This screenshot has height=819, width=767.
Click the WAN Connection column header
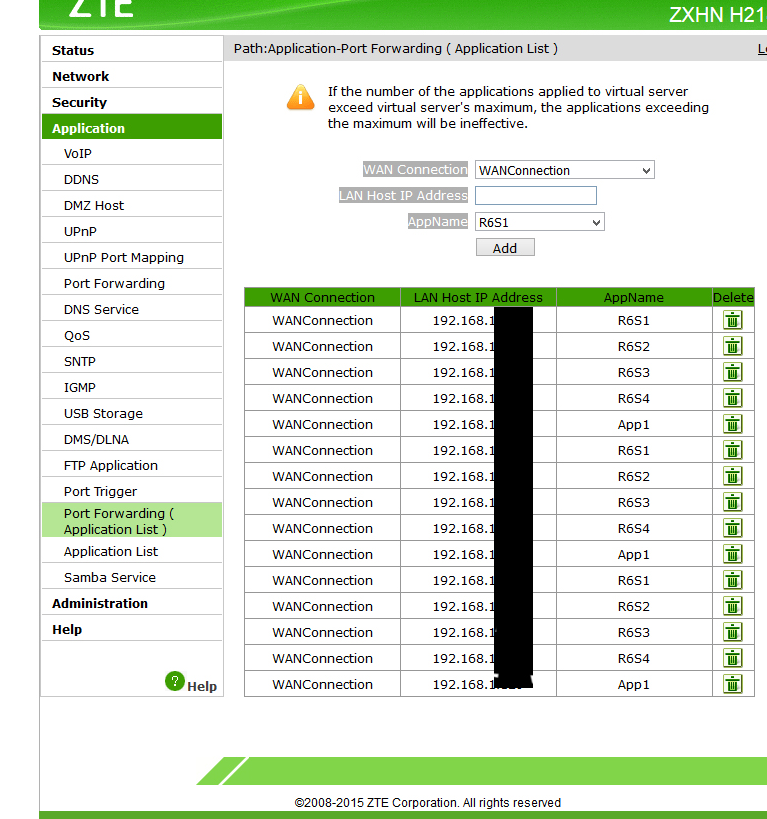[x=322, y=297]
